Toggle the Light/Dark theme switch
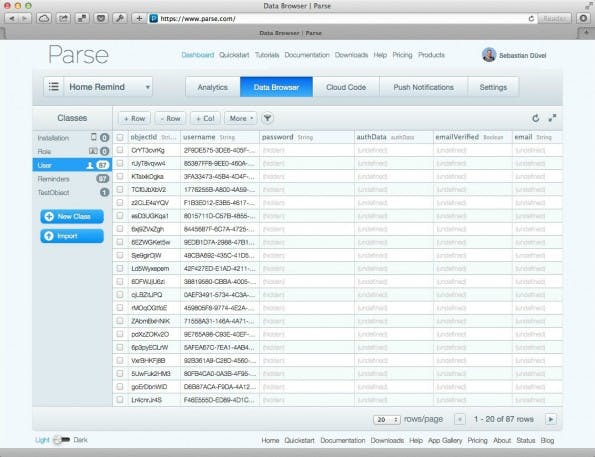 (61, 440)
